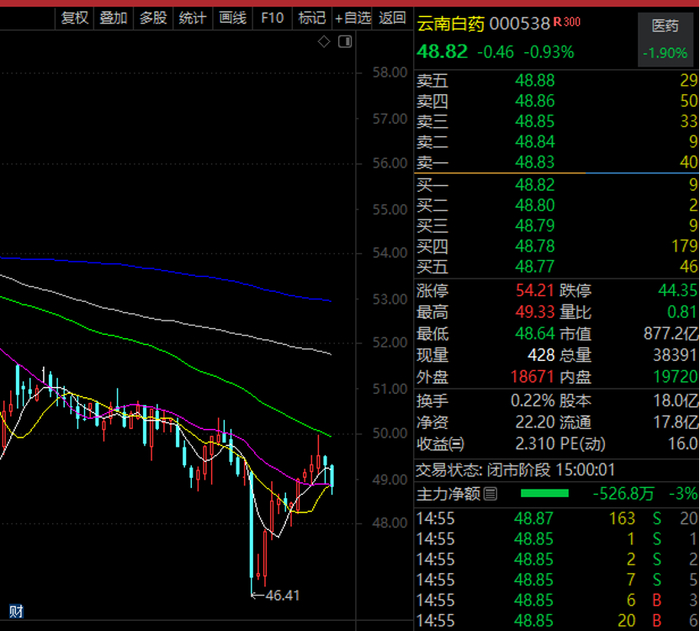Click the 总量 value 38391
The width and height of the screenshot is (700, 631).
(x=675, y=355)
